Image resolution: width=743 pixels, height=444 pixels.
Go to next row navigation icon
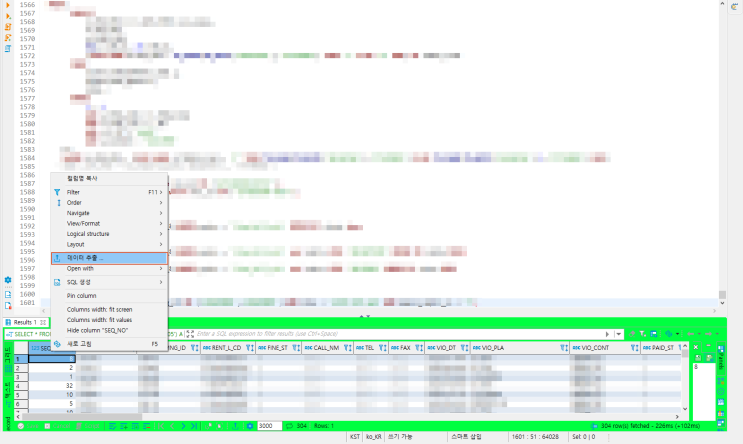click(x=183, y=426)
